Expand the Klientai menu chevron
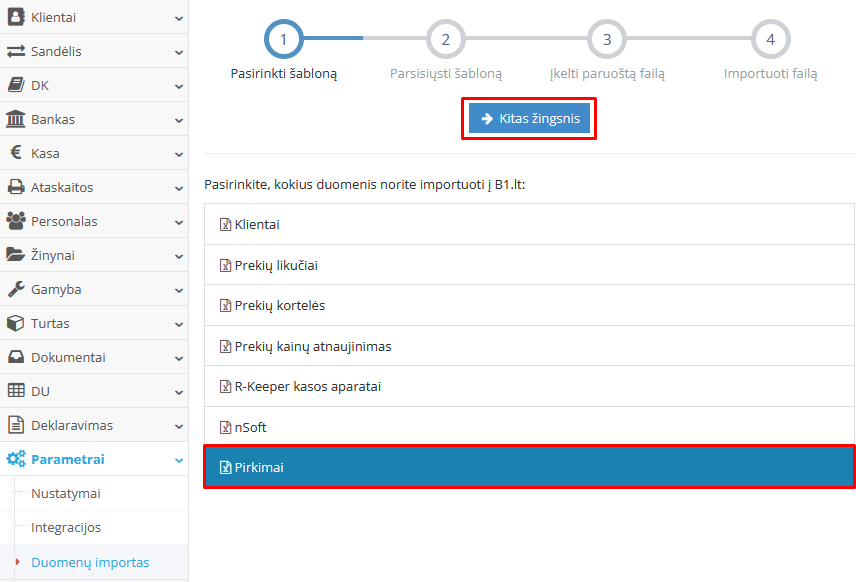856x582 pixels. (178, 18)
